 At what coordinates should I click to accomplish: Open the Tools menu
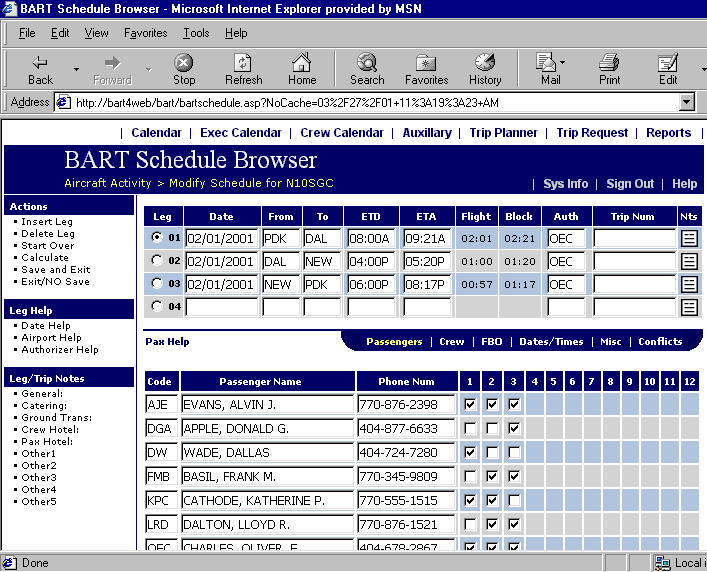[196, 33]
